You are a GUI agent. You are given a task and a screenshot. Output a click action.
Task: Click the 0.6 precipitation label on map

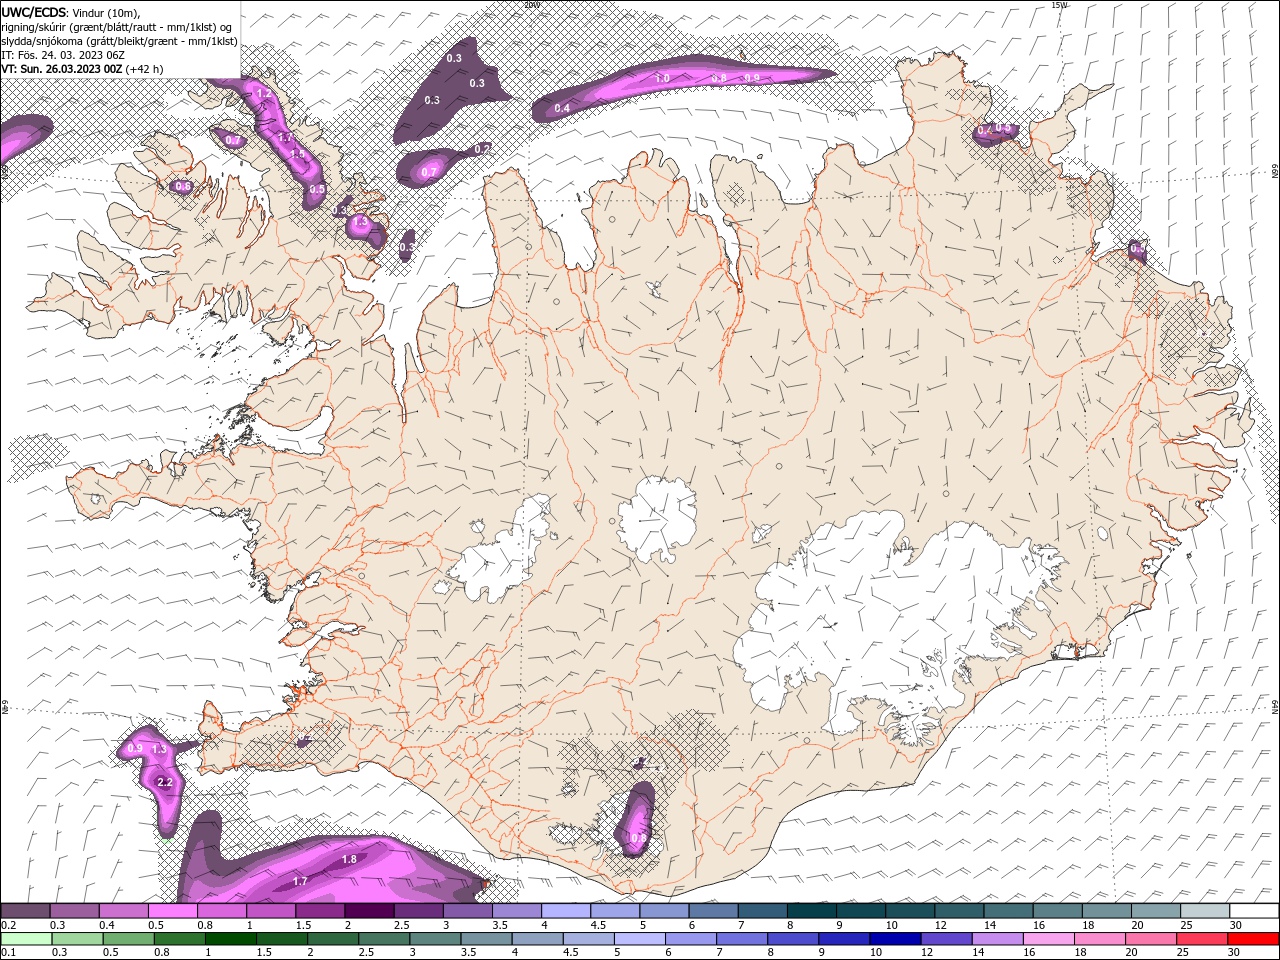[x=182, y=186]
